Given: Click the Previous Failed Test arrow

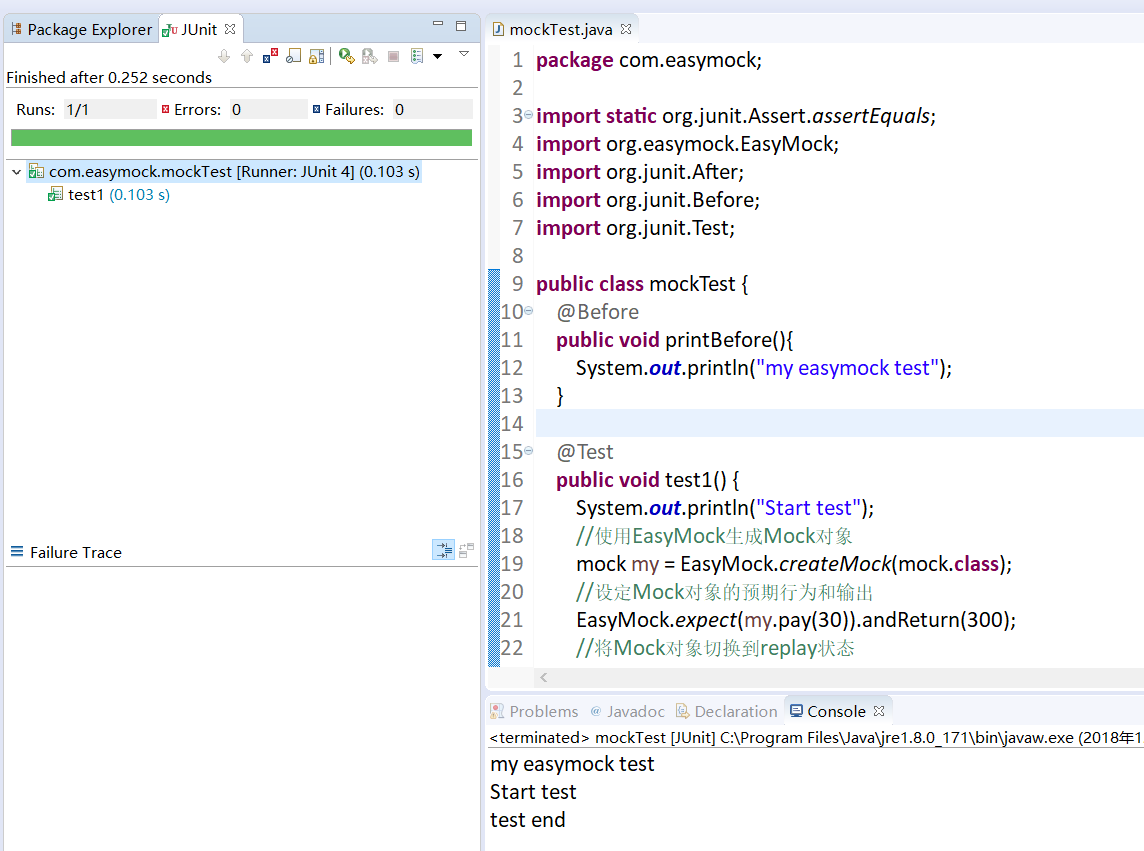Looking at the screenshot, I should click(247, 56).
